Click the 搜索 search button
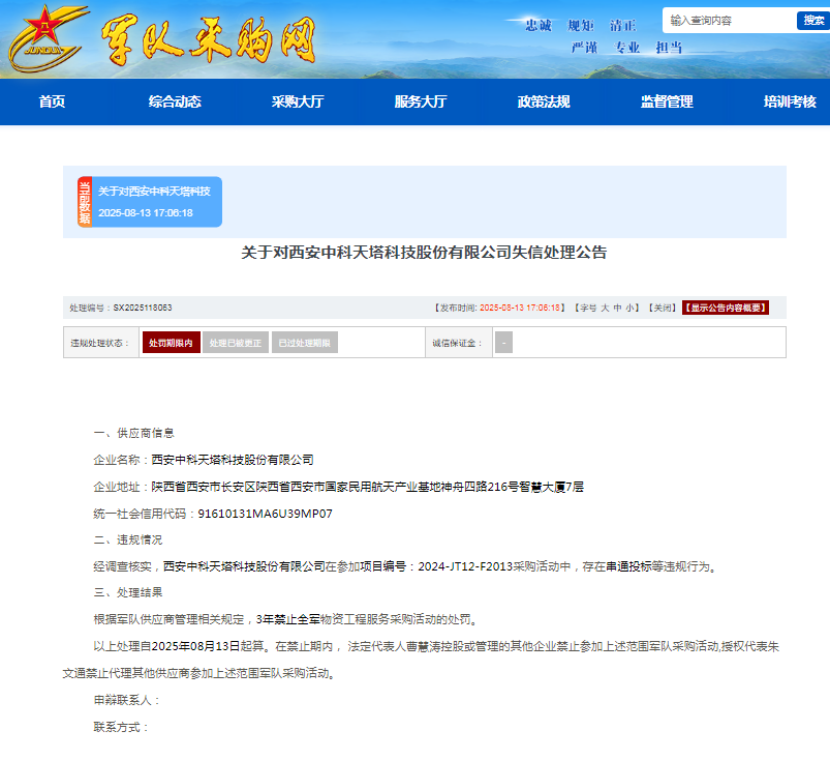The width and height of the screenshot is (830, 760). (813, 21)
